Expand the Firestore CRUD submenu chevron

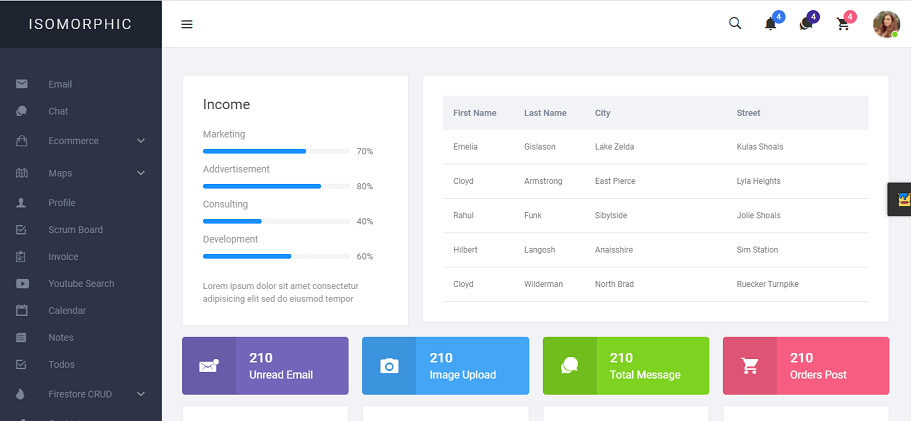click(141, 394)
